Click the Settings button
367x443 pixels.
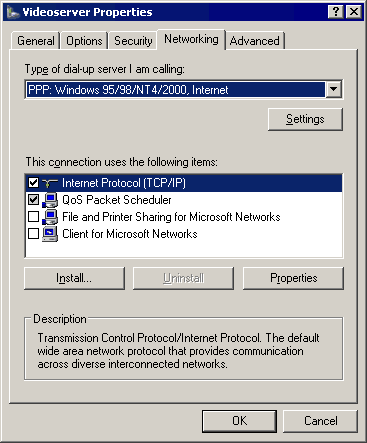(x=305, y=119)
